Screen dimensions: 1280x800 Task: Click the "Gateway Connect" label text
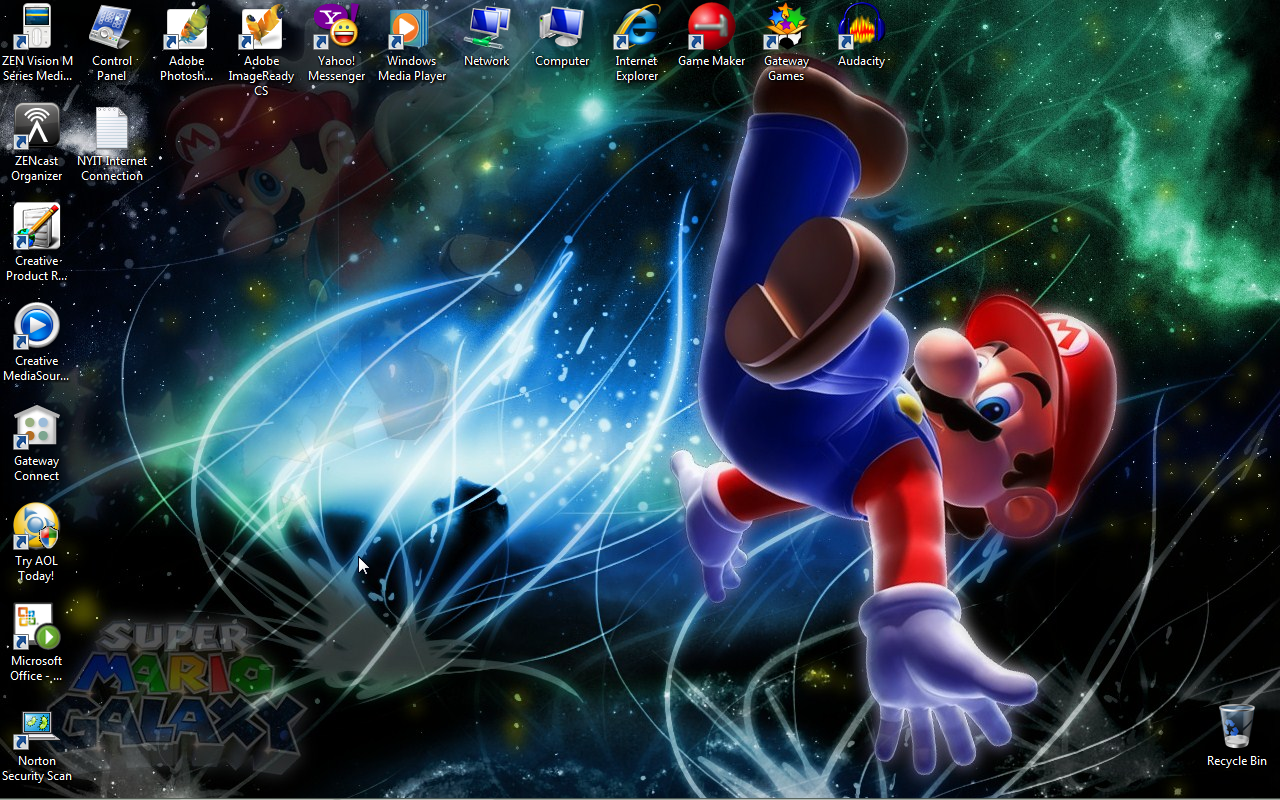37,468
